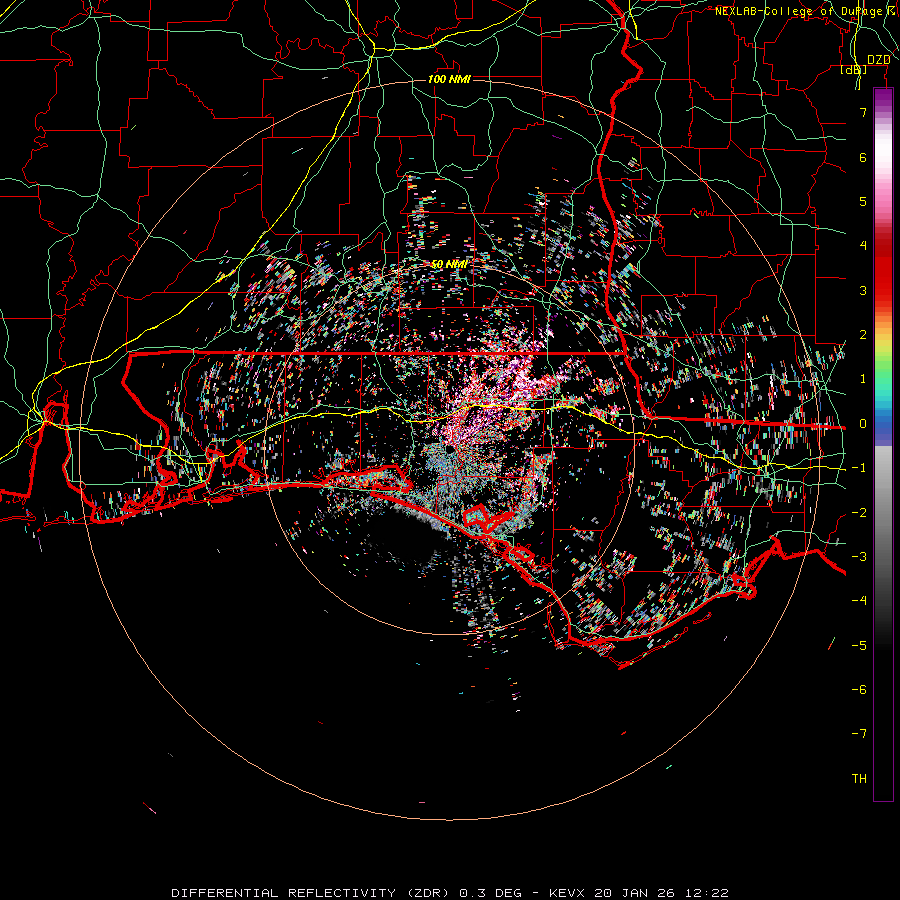The image size is (900, 900).
Task: Click the -5 value on color scale
Action: [859, 646]
